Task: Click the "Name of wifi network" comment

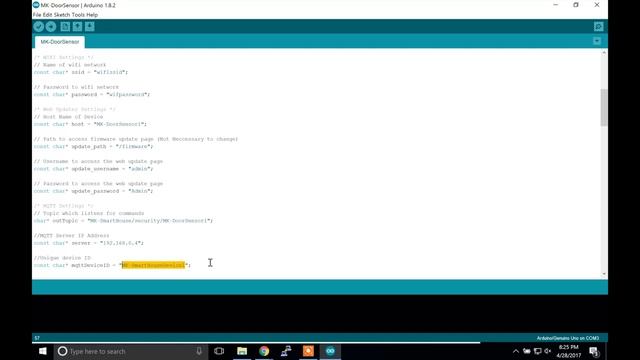Action: tap(70, 65)
